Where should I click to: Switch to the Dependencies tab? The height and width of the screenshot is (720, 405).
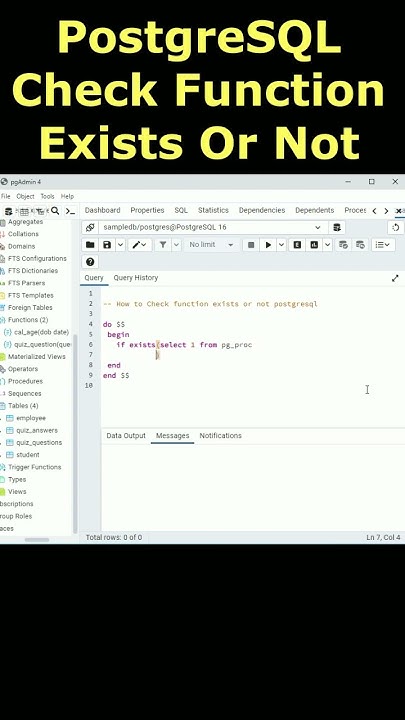[262, 210]
